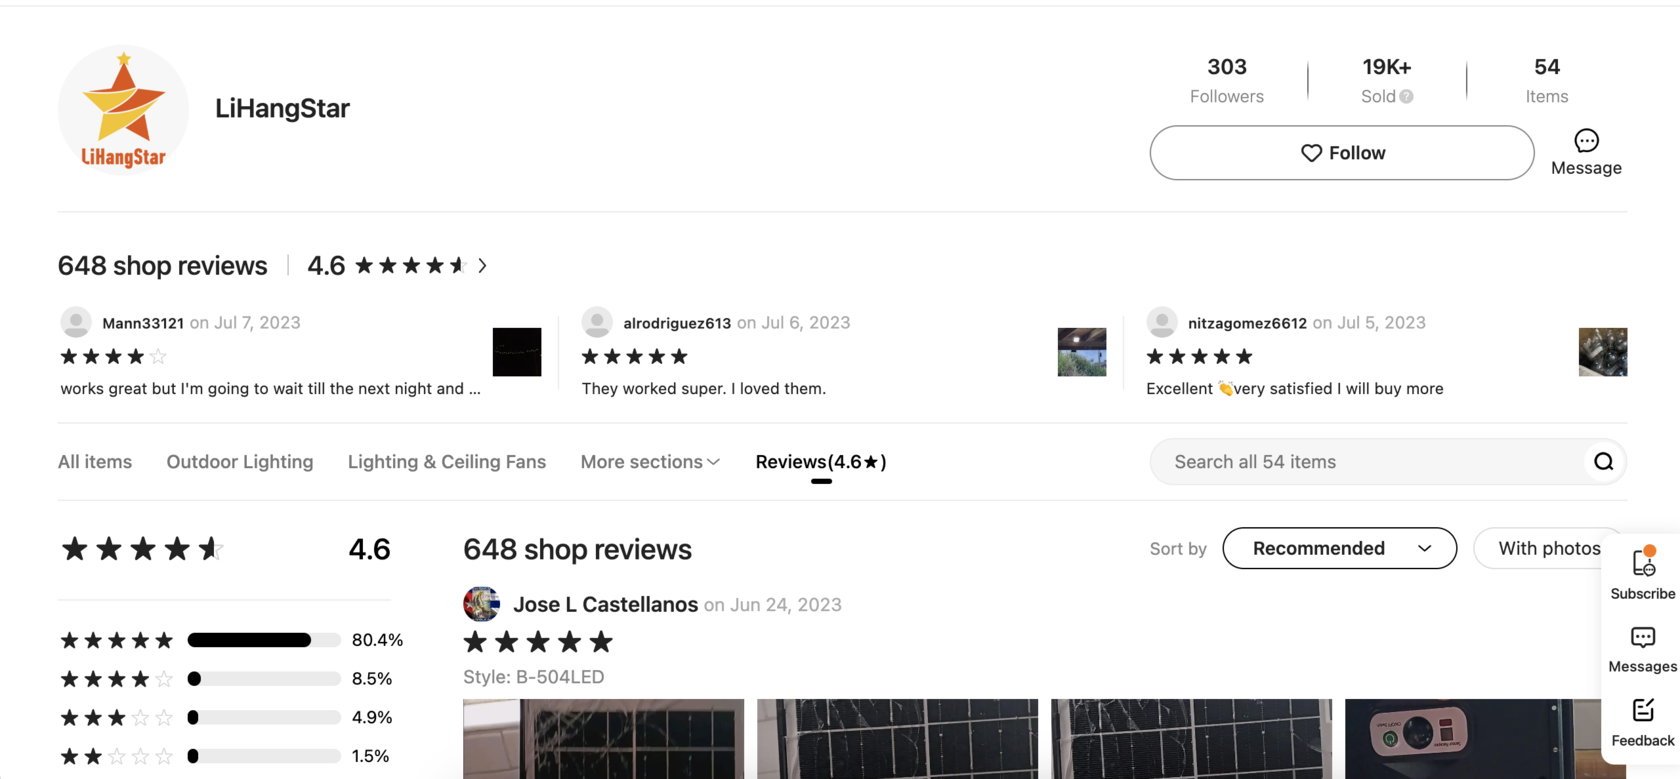Open the Subscribe icon in side panel
Image resolution: width=1680 pixels, height=779 pixels.
coord(1643,562)
